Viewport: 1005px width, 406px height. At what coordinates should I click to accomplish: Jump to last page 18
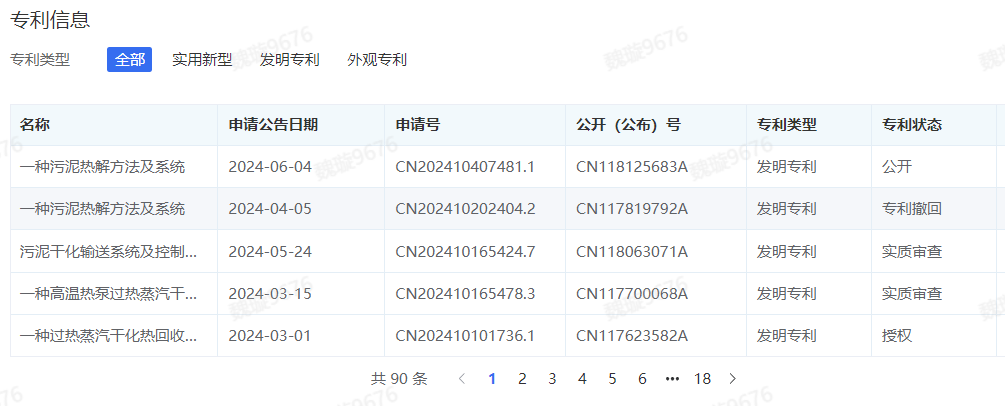pyautogui.click(x=702, y=379)
